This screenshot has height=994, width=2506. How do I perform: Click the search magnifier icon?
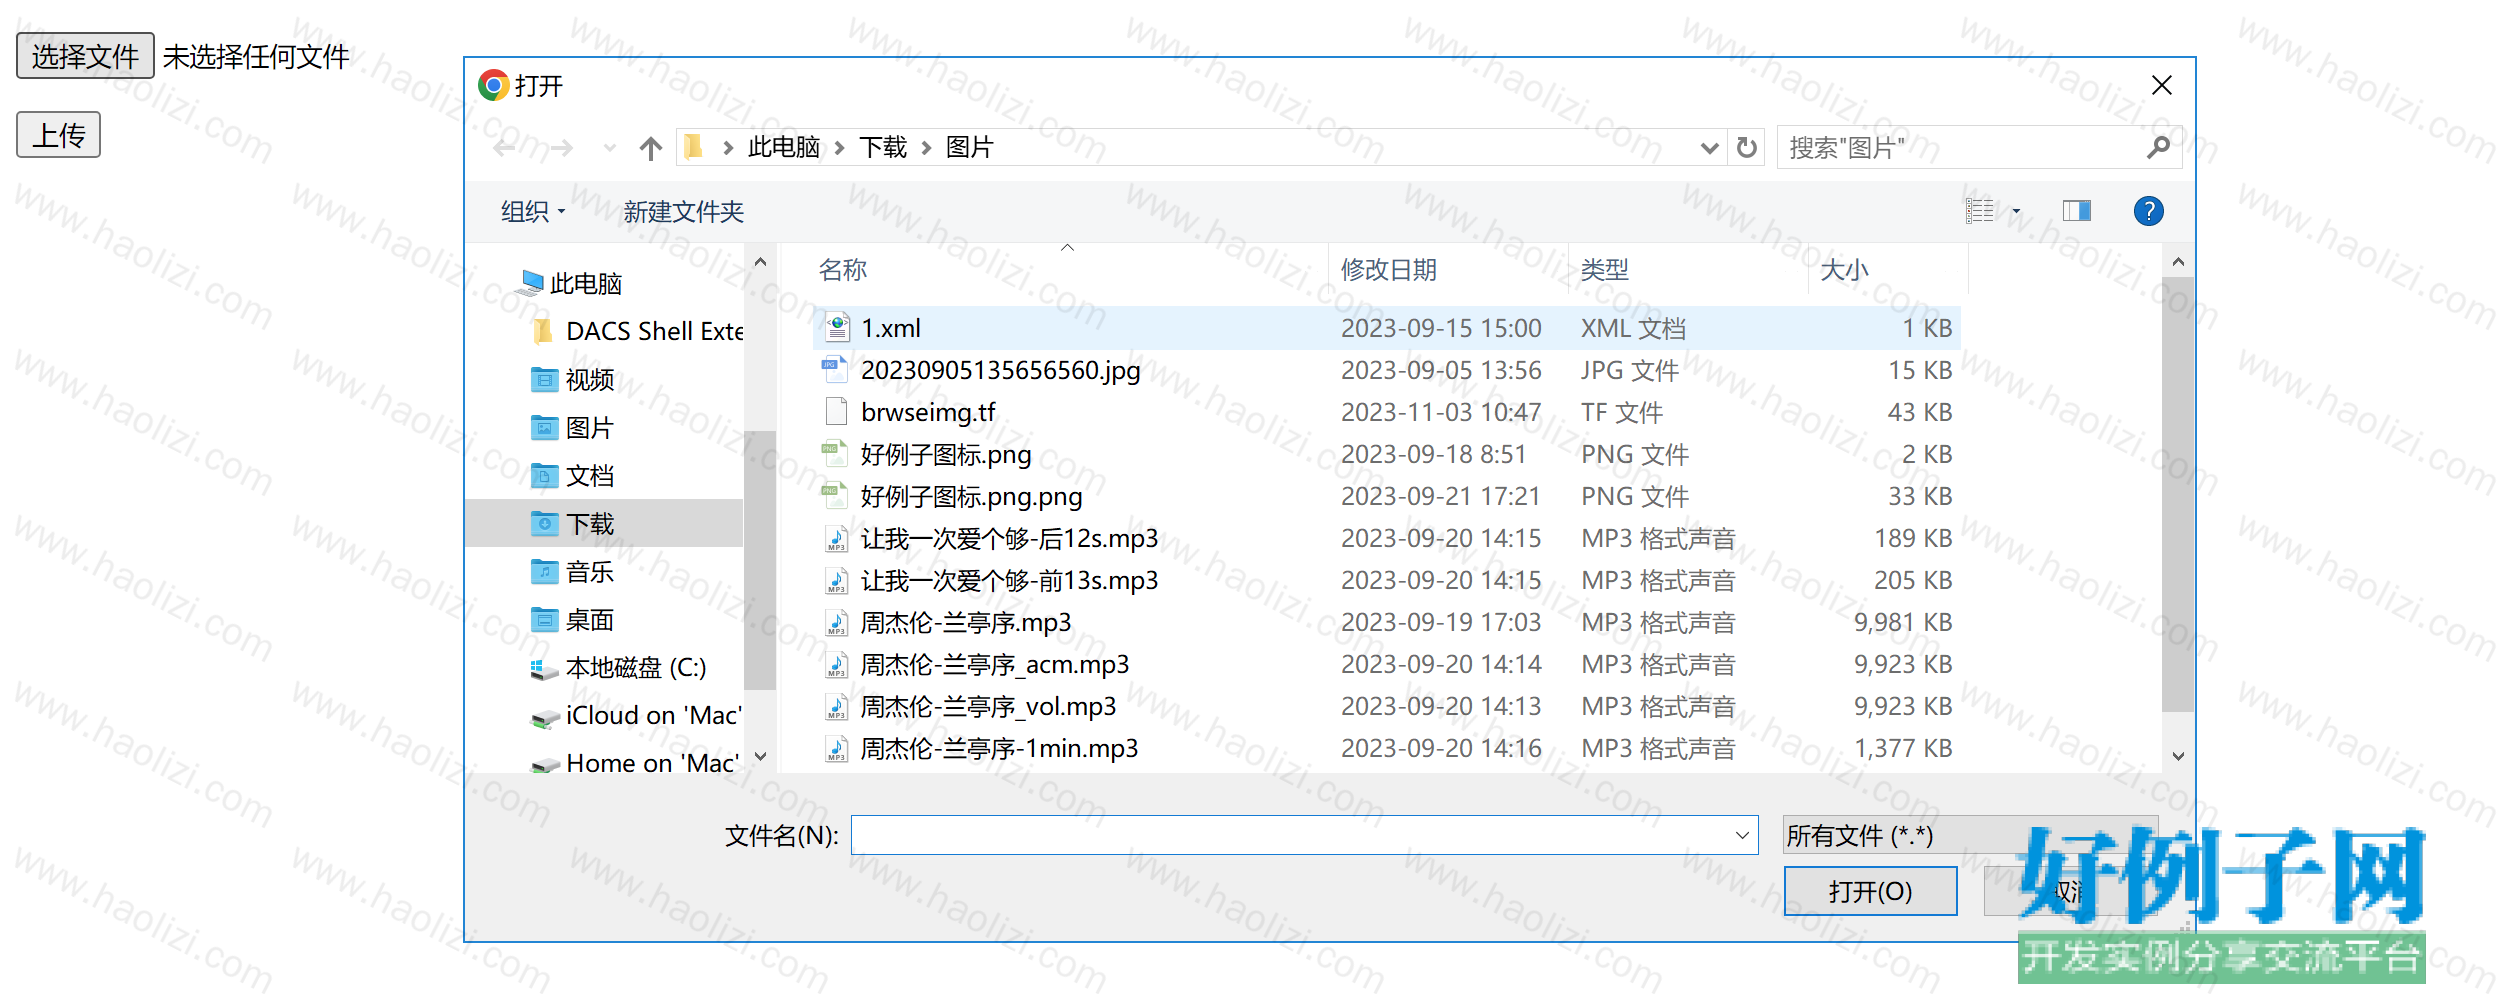coord(2158,148)
